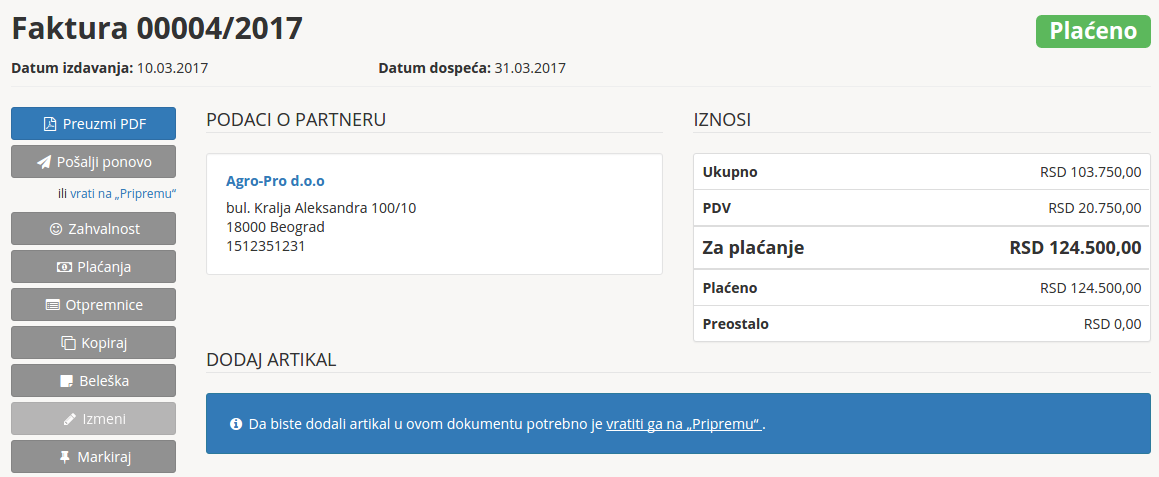Screen dimensions: 1159x477
Task: Click the smiley icon beside Zahvalnost
Action: click(55, 229)
